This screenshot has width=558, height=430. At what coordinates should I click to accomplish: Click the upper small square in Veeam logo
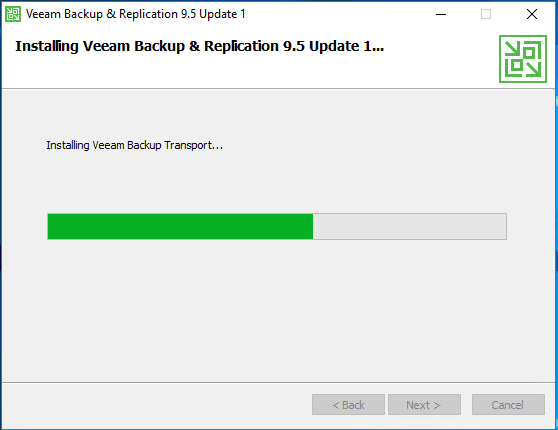[x=529, y=53]
